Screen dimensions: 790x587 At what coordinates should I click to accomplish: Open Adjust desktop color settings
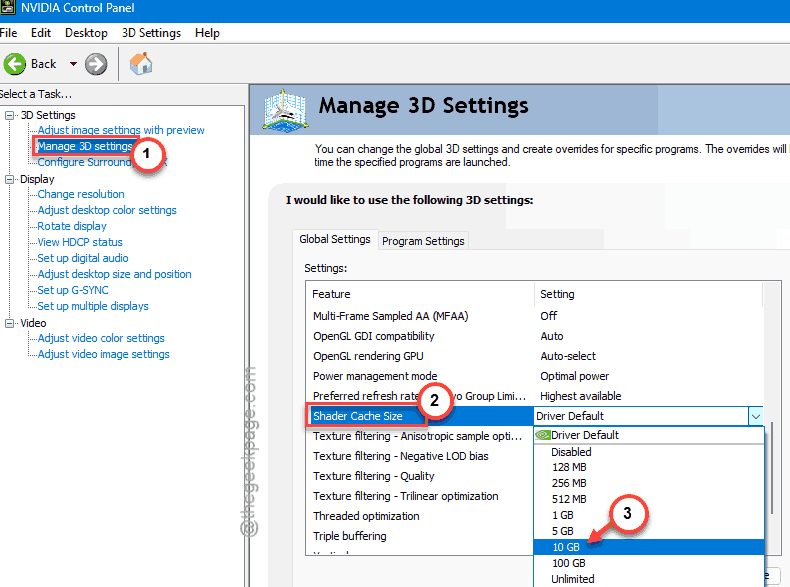click(x=107, y=210)
